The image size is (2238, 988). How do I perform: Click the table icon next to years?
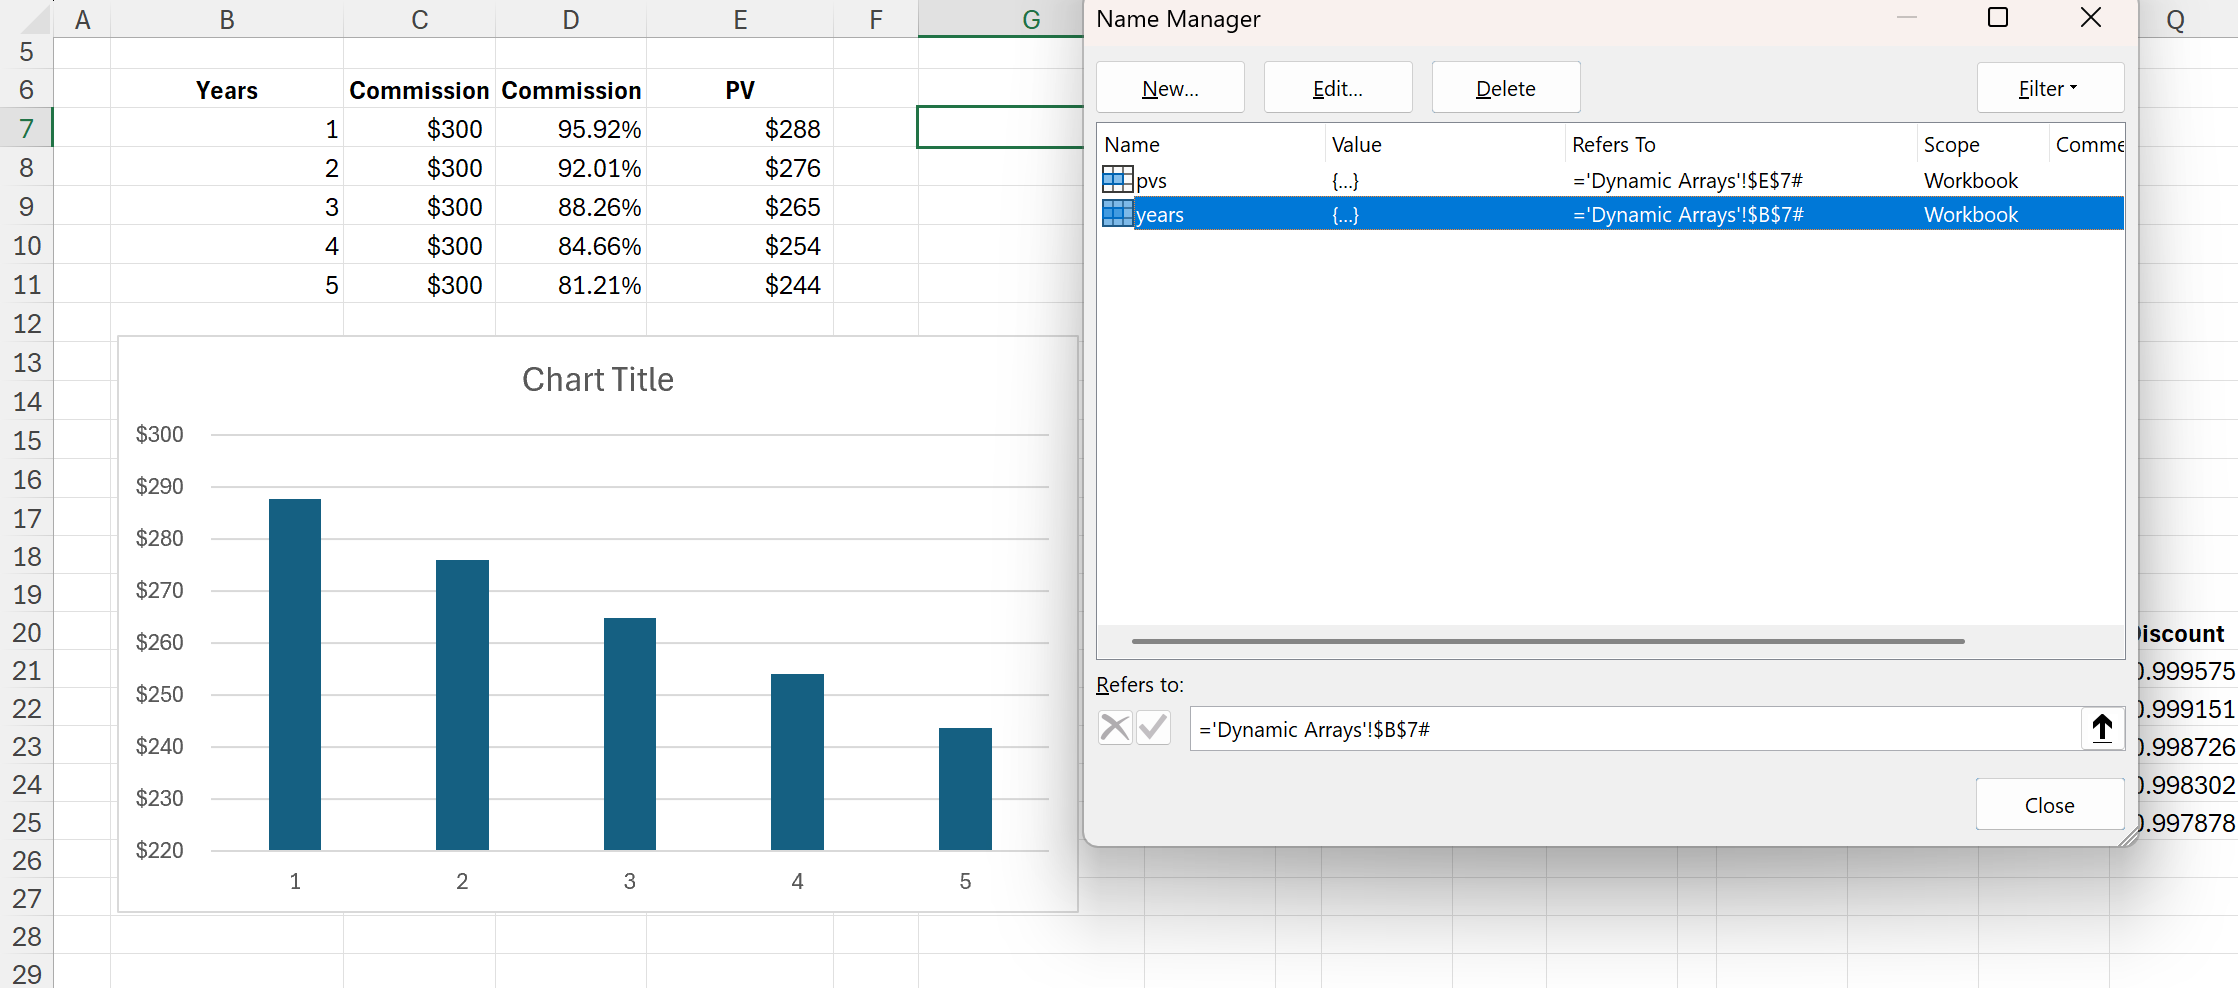1117,214
